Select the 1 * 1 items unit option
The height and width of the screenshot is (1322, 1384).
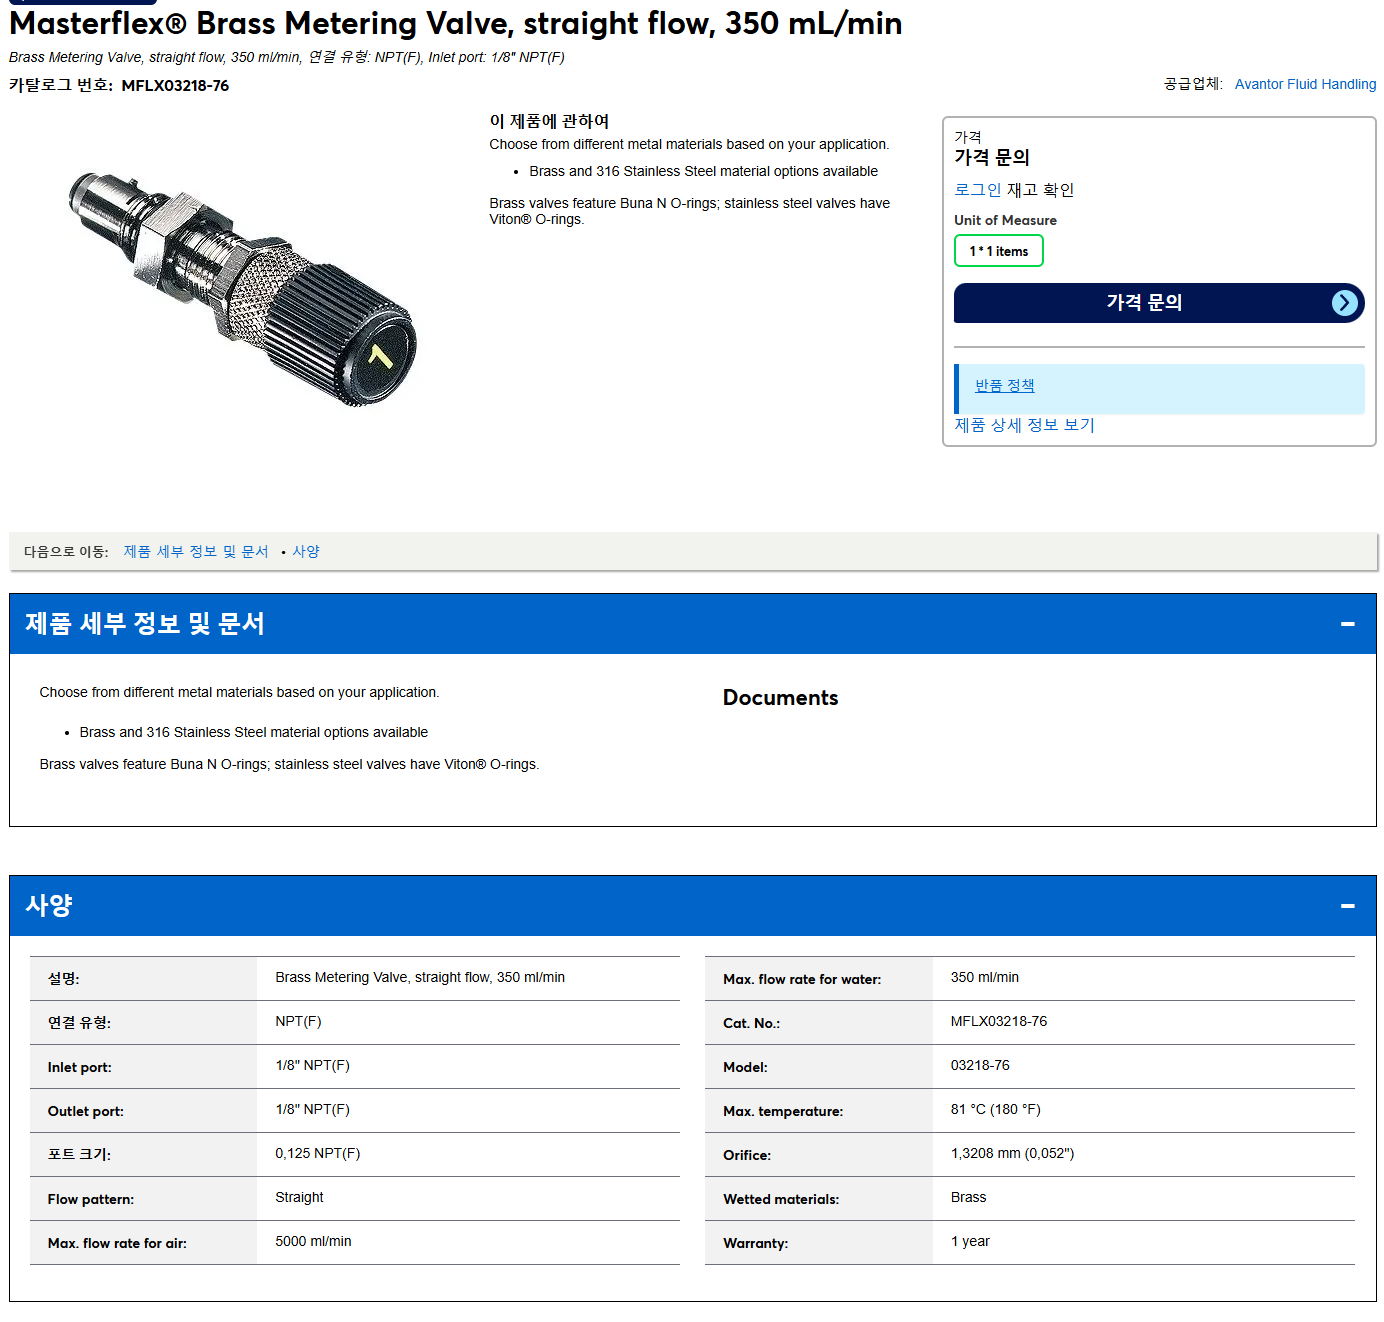(999, 251)
